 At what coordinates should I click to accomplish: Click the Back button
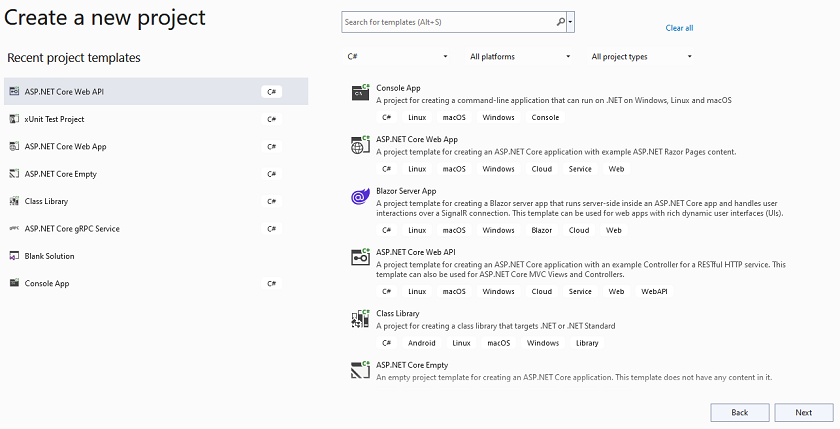(x=740, y=412)
